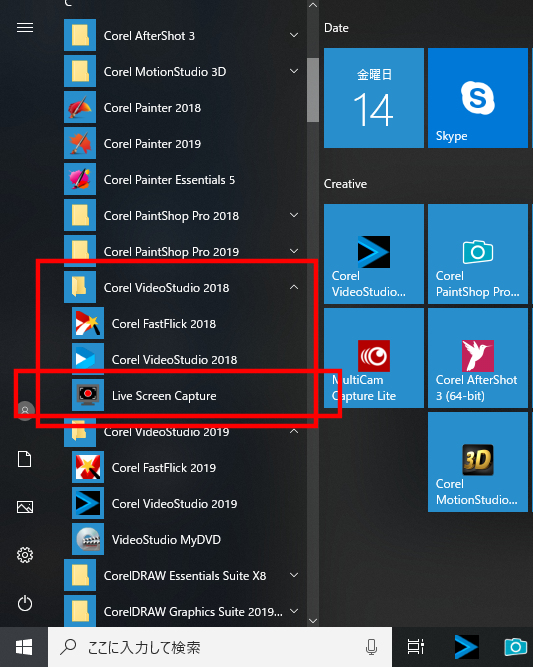Click the Windows Start button
Image resolution: width=533 pixels, height=667 pixels.
coord(24,647)
